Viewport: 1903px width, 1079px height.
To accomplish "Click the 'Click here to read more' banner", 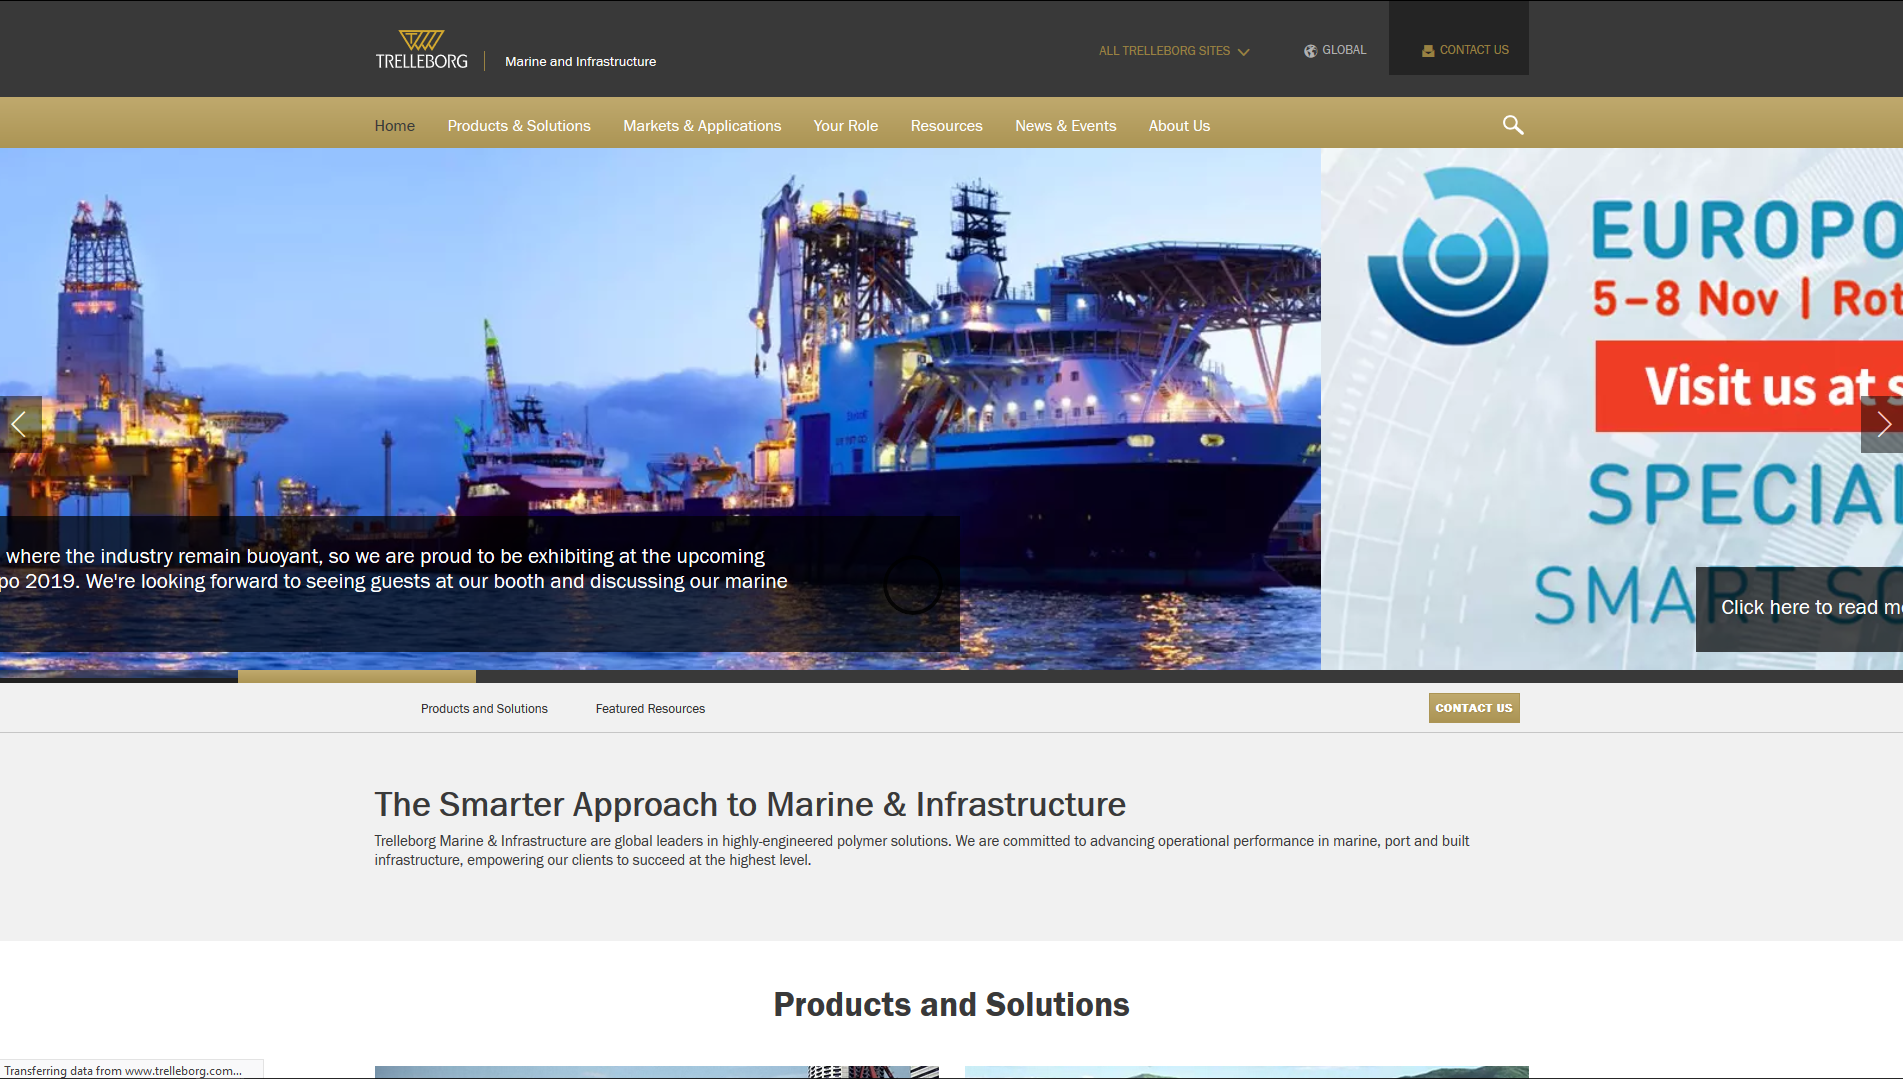I will tap(1800, 608).
